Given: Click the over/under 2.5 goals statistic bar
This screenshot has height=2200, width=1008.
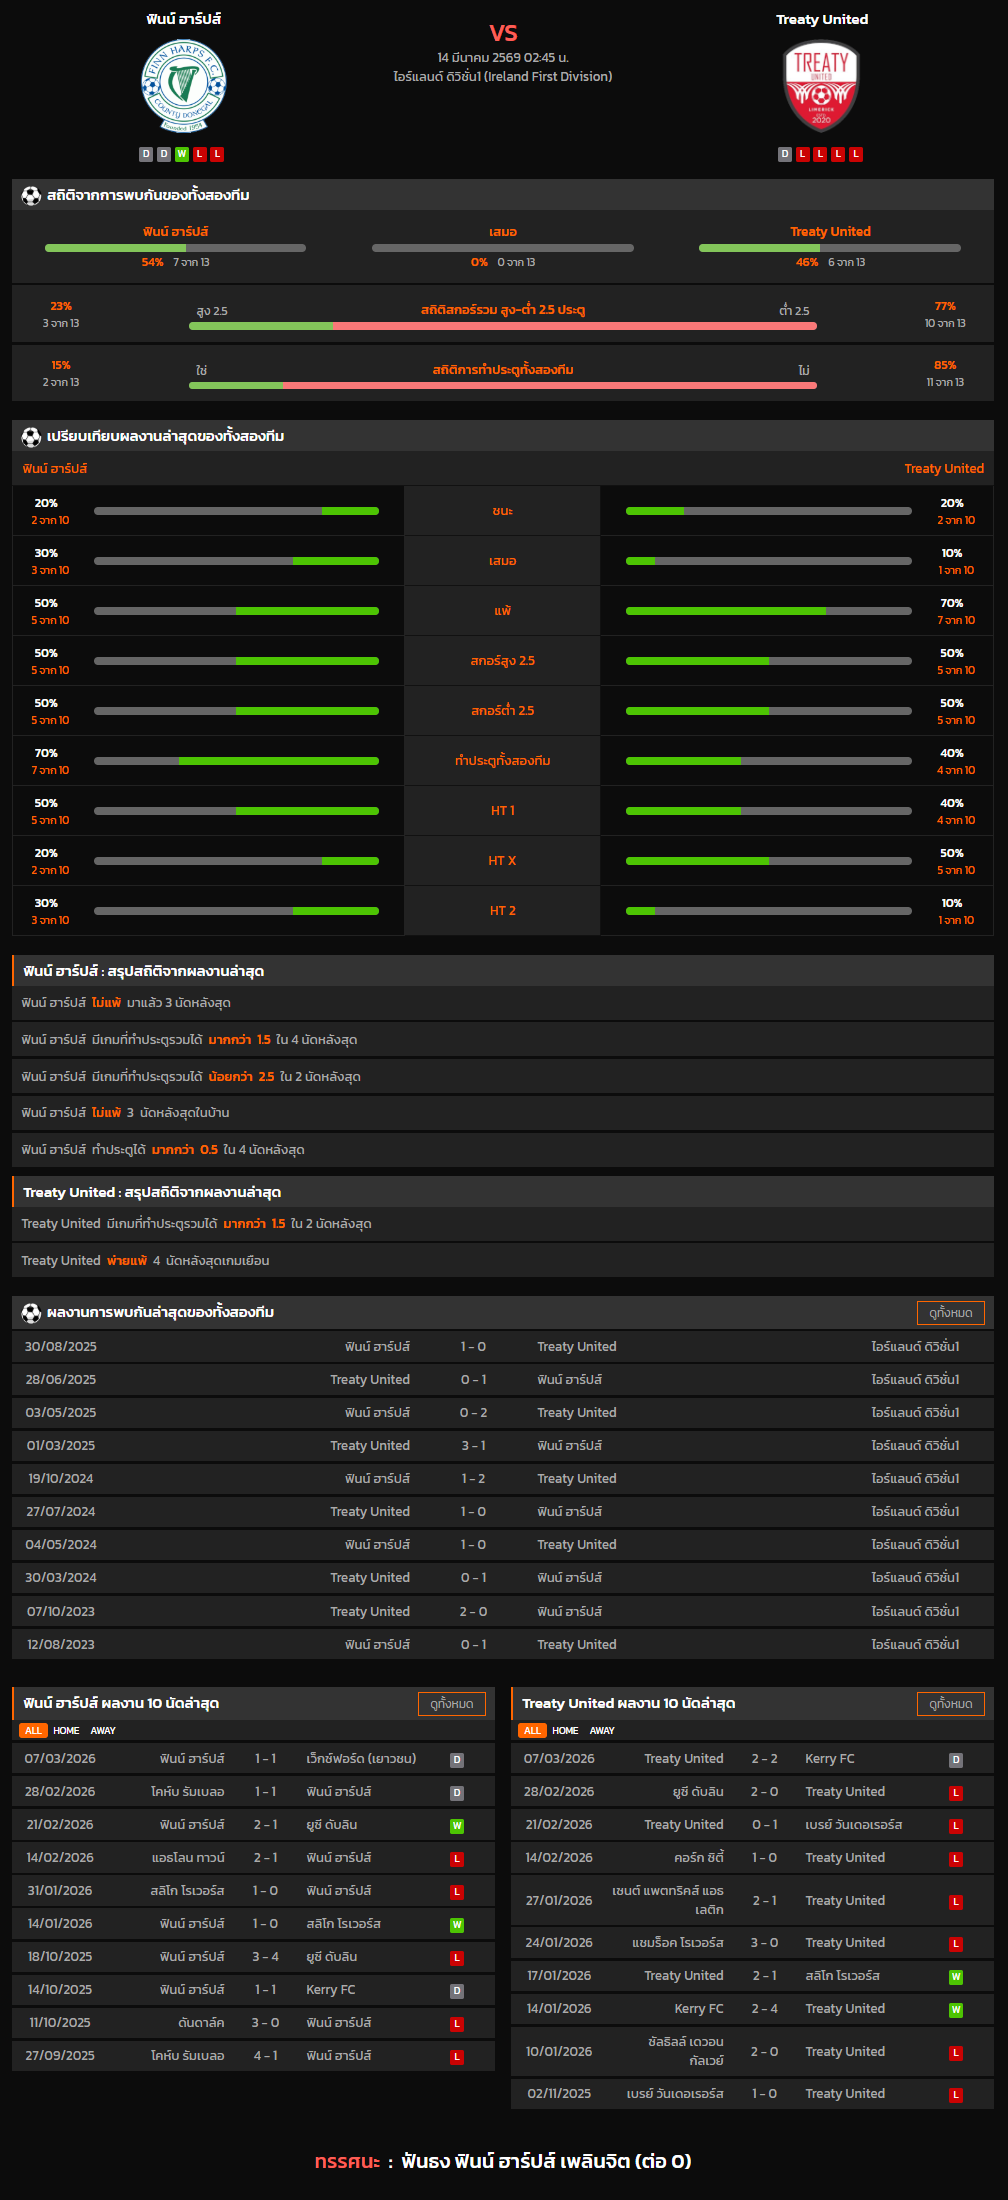Looking at the screenshot, I should point(503,326).
